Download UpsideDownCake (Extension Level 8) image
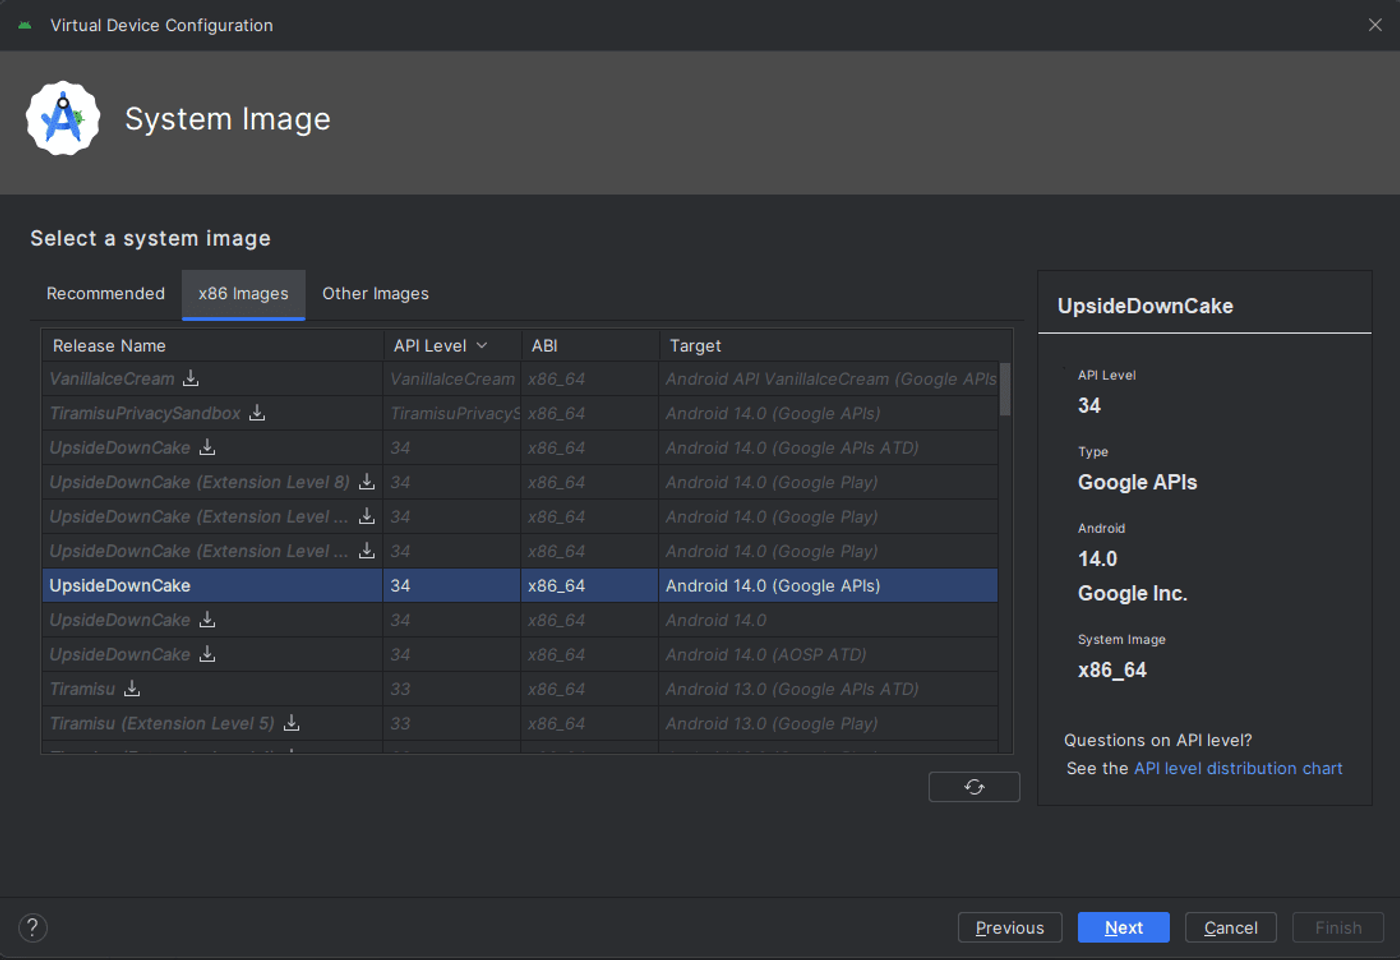 (367, 481)
